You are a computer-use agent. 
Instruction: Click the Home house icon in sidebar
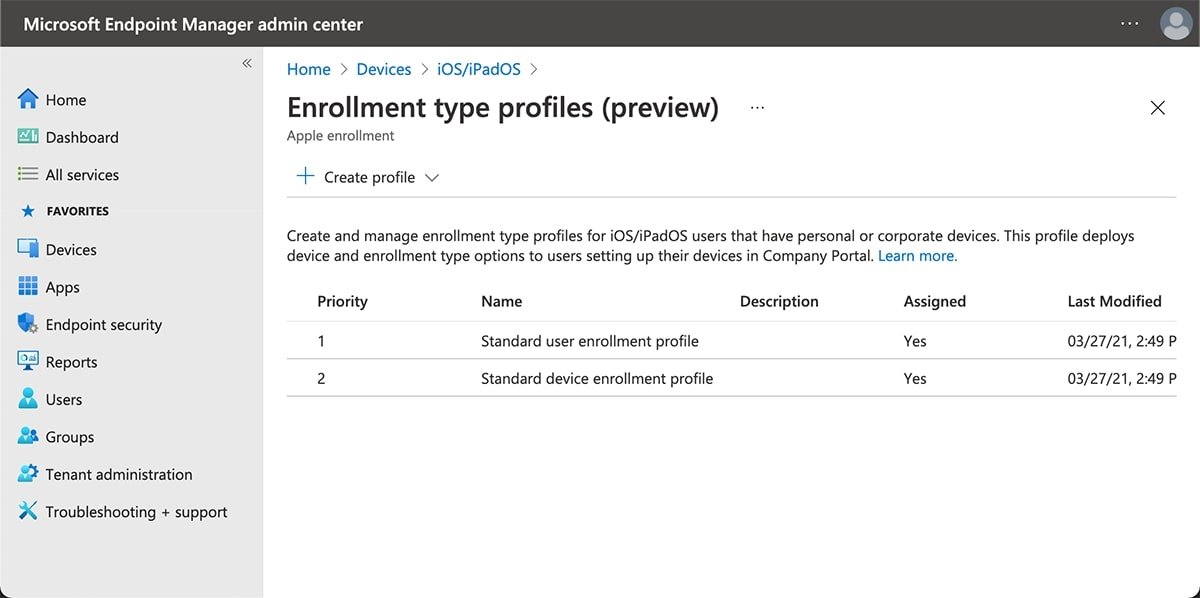tap(28, 100)
